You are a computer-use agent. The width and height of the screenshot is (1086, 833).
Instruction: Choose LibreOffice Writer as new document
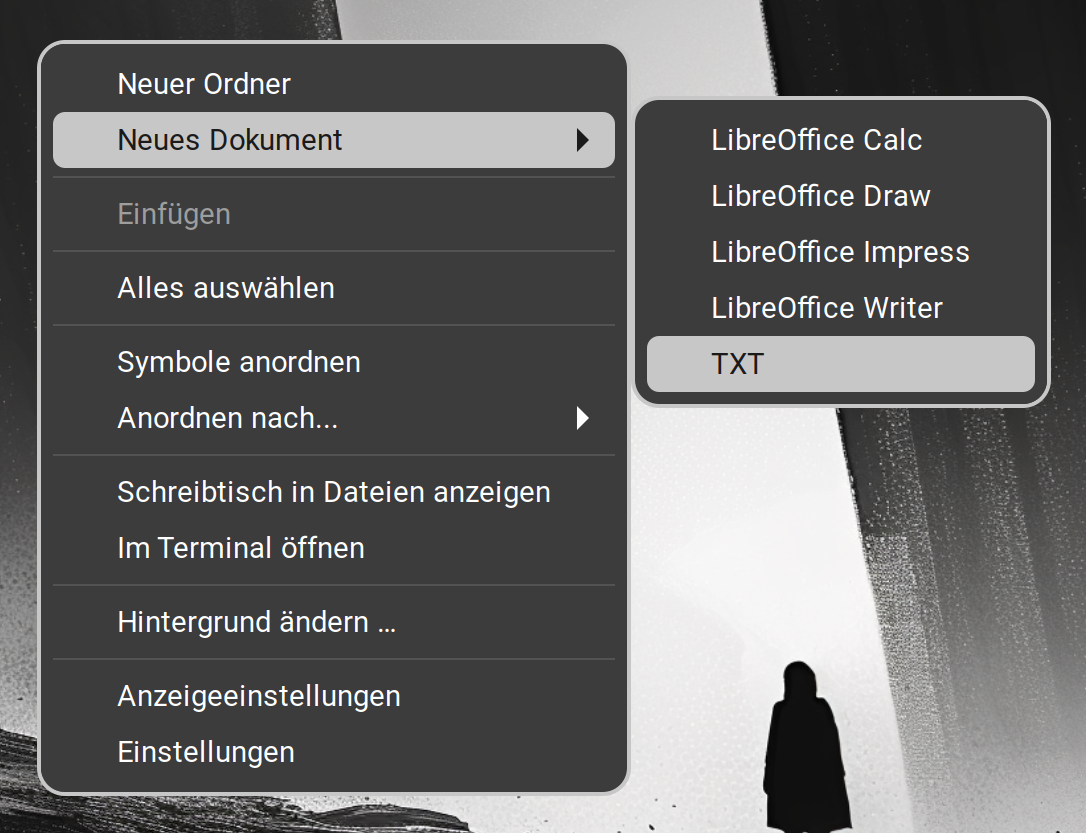point(827,308)
